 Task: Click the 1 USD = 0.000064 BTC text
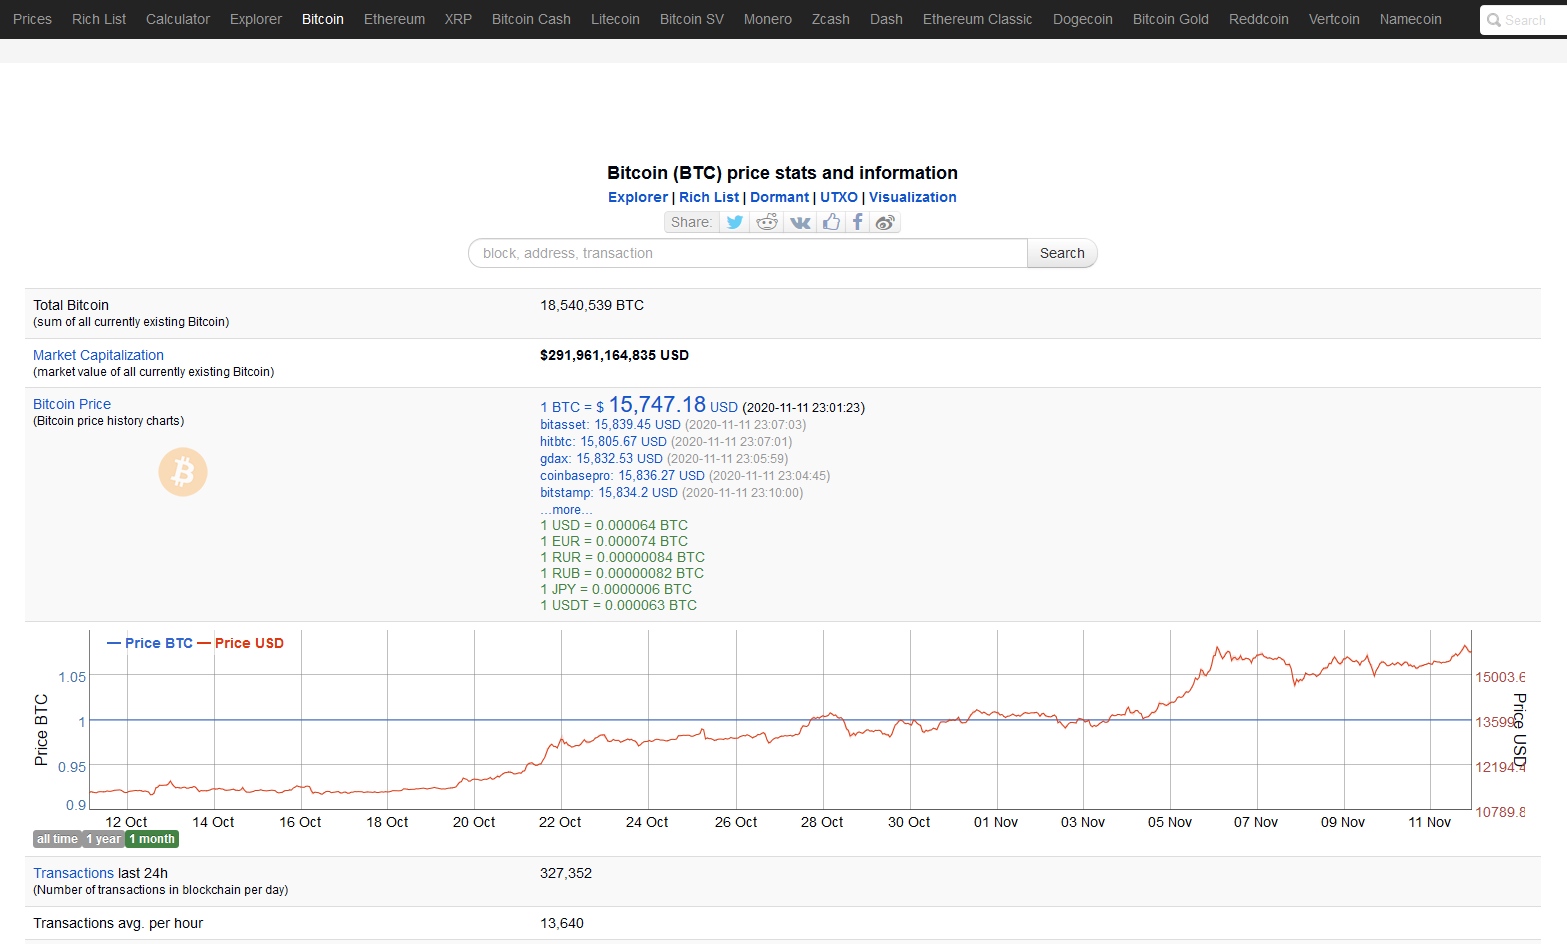[x=614, y=525]
